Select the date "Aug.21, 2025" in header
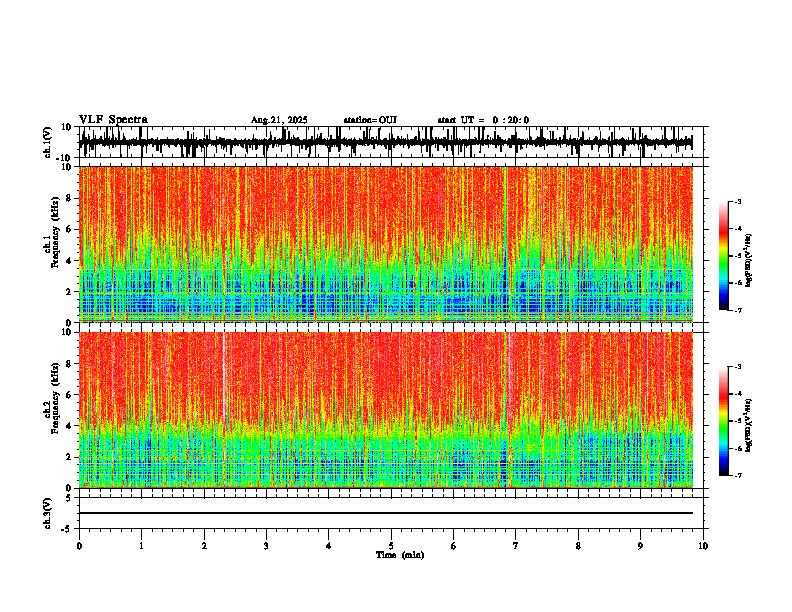 tap(279, 120)
